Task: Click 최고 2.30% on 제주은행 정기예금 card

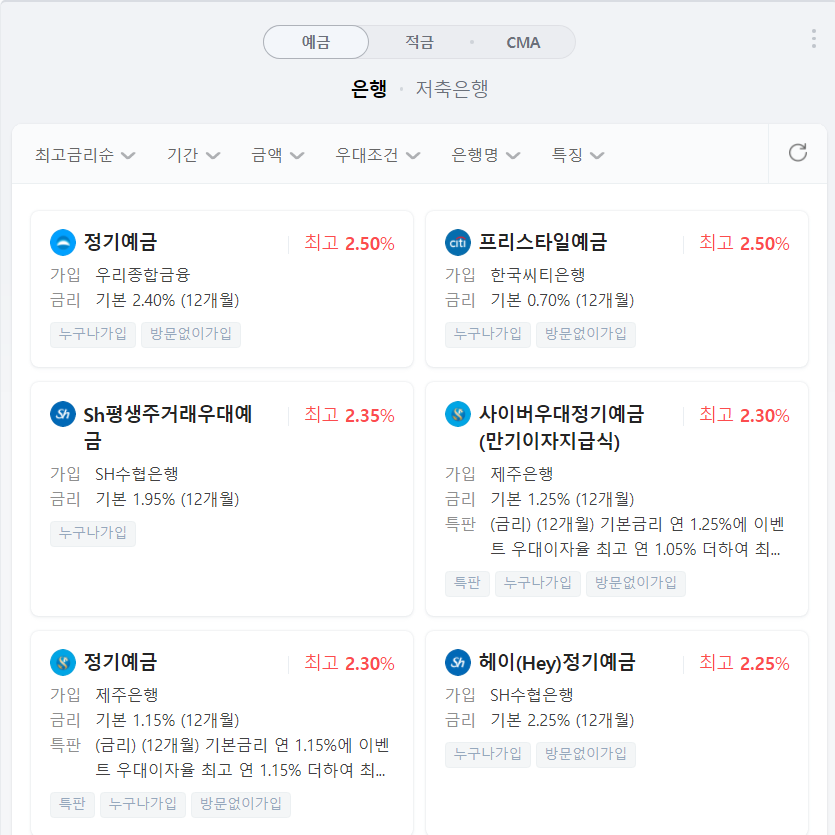Action: point(349,663)
